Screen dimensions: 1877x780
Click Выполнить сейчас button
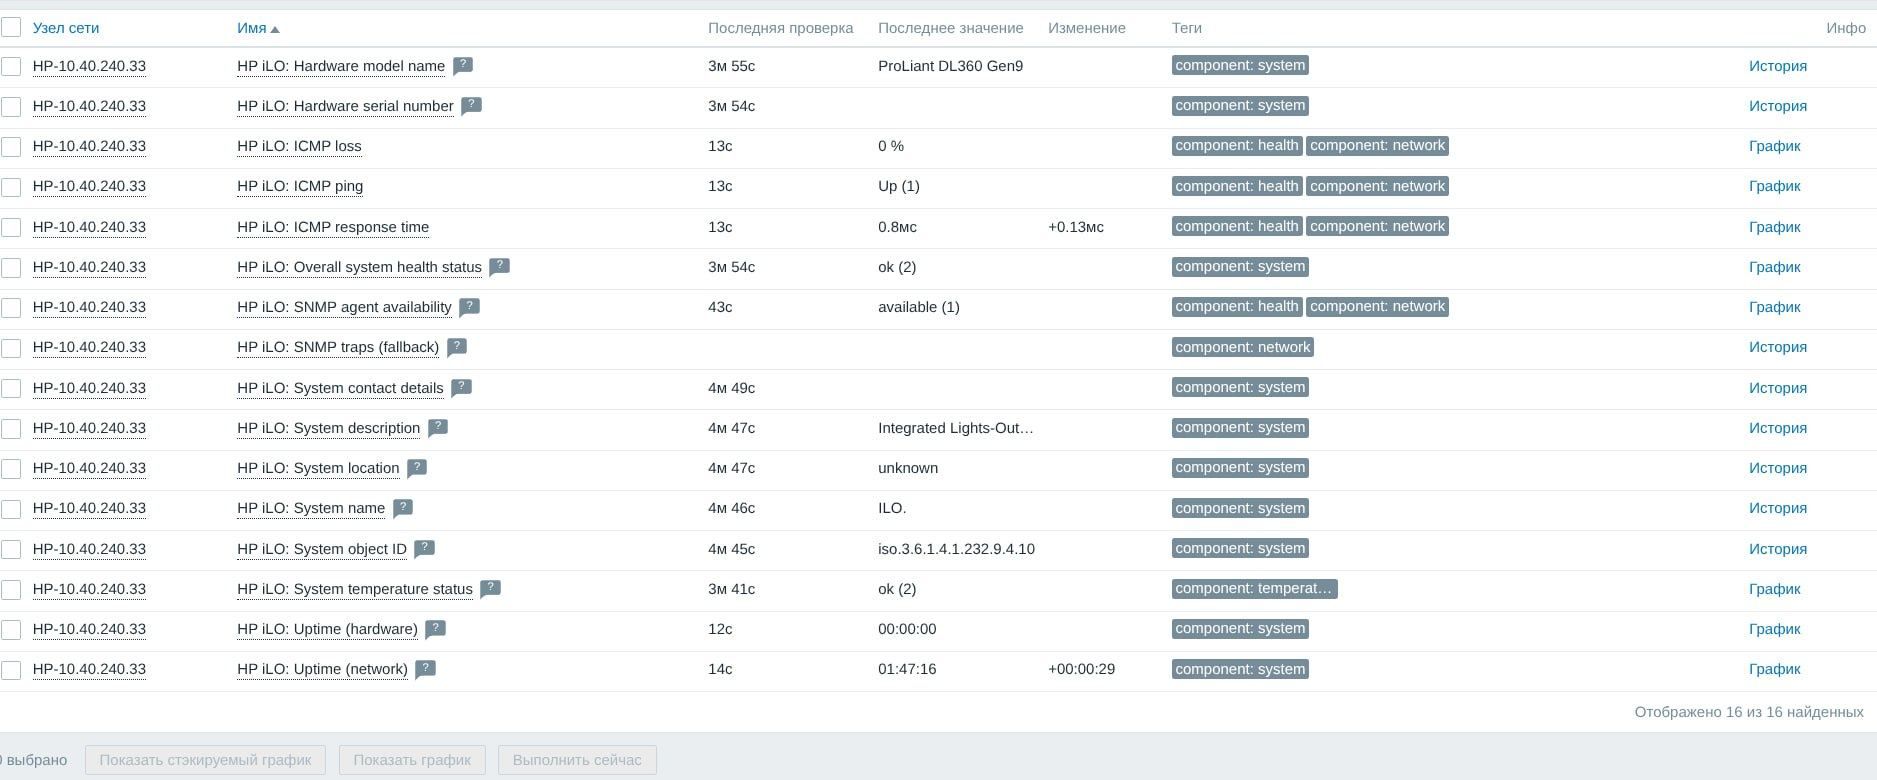[577, 760]
